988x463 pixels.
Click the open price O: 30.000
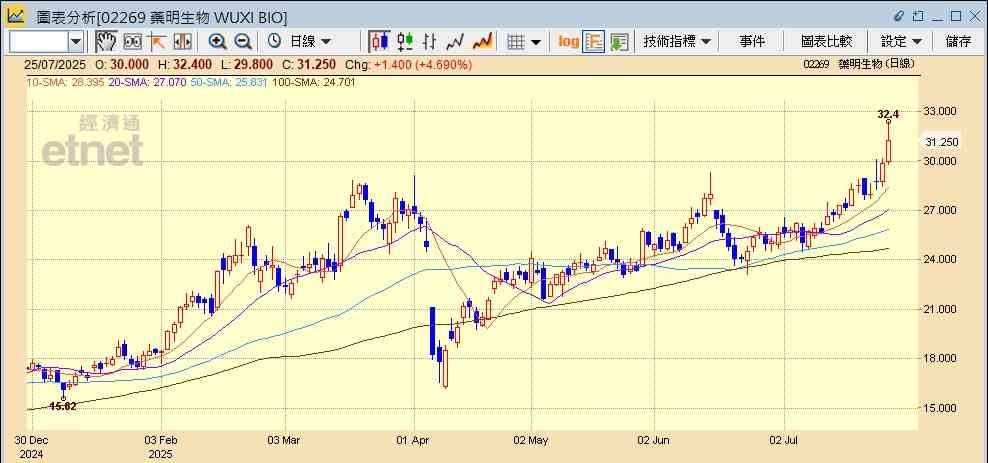122,64
